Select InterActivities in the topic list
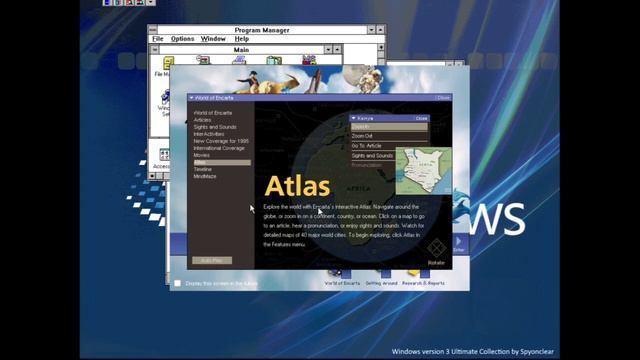640x360 pixels. coord(209,134)
